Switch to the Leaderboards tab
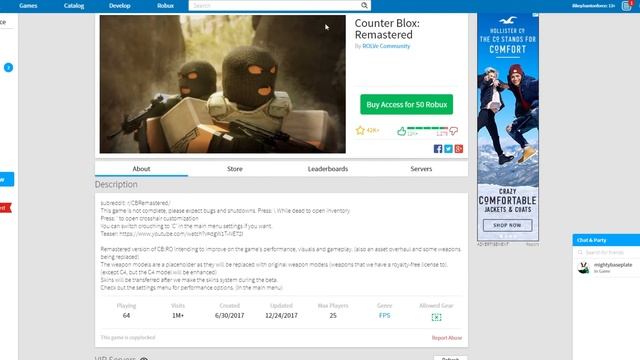 coord(328,169)
